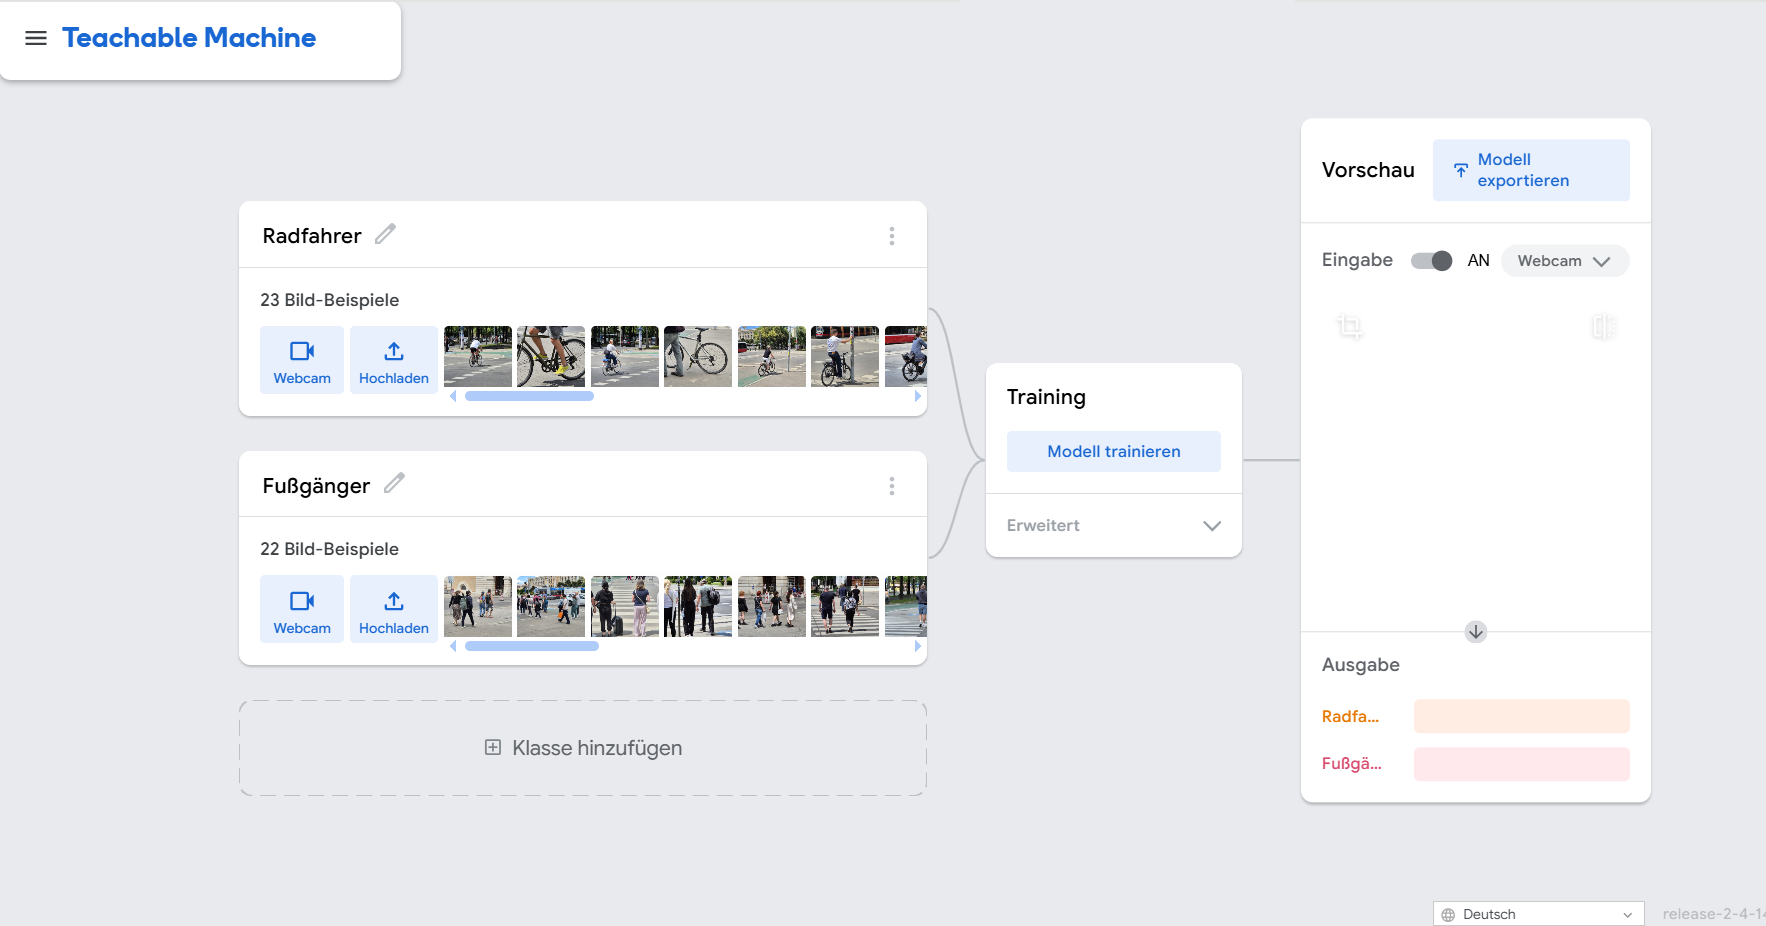The height and width of the screenshot is (926, 1766).
Task: Click Klasse hinzufügen to add class
Action: pos(583,748)
